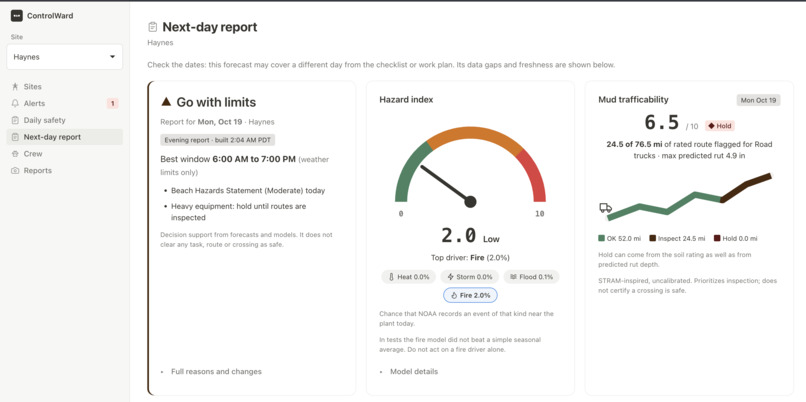Click the Alerts badge showing 1
Screen dimensions: 806x402
click(x=113, y=104)
